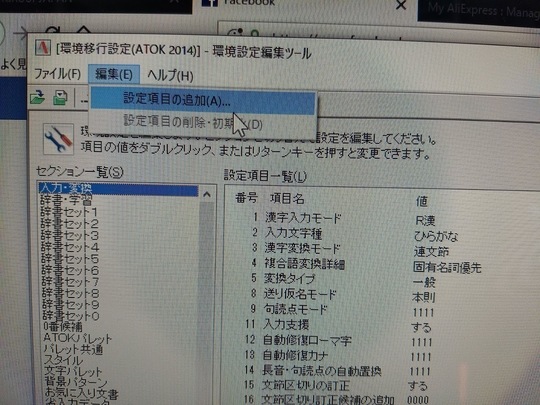Open the ヘルプ(H) menu
540x405 pixels.
[x=170, y=75]
